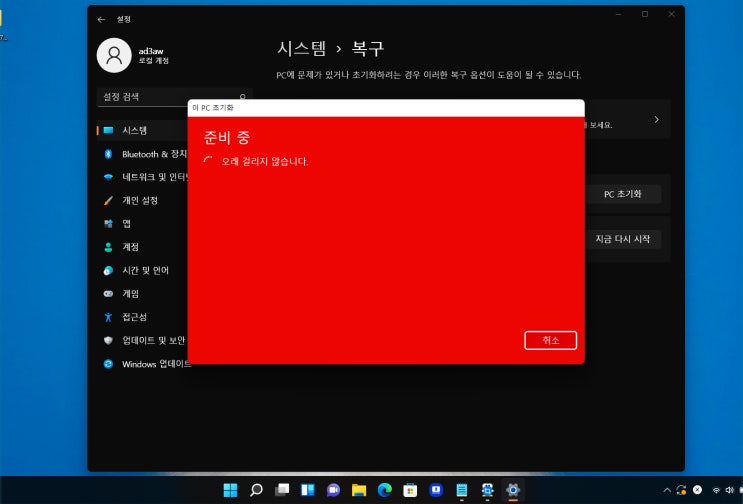
Task: Open Snipping Tool on taskbar
Action: (x=487, y=490)
